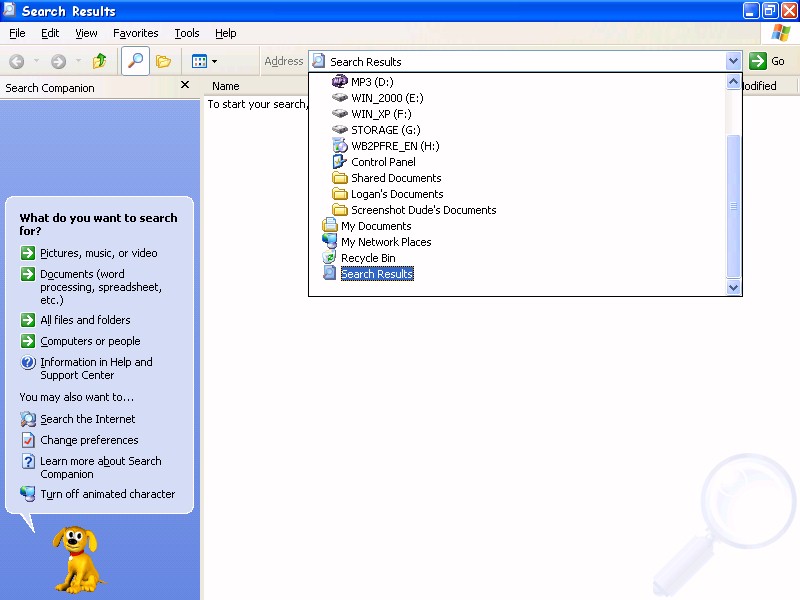Viewport: 800px width, 600px height.
Task: Select WIN_2000 (E:) drive icon
Action: click(339, 97)
